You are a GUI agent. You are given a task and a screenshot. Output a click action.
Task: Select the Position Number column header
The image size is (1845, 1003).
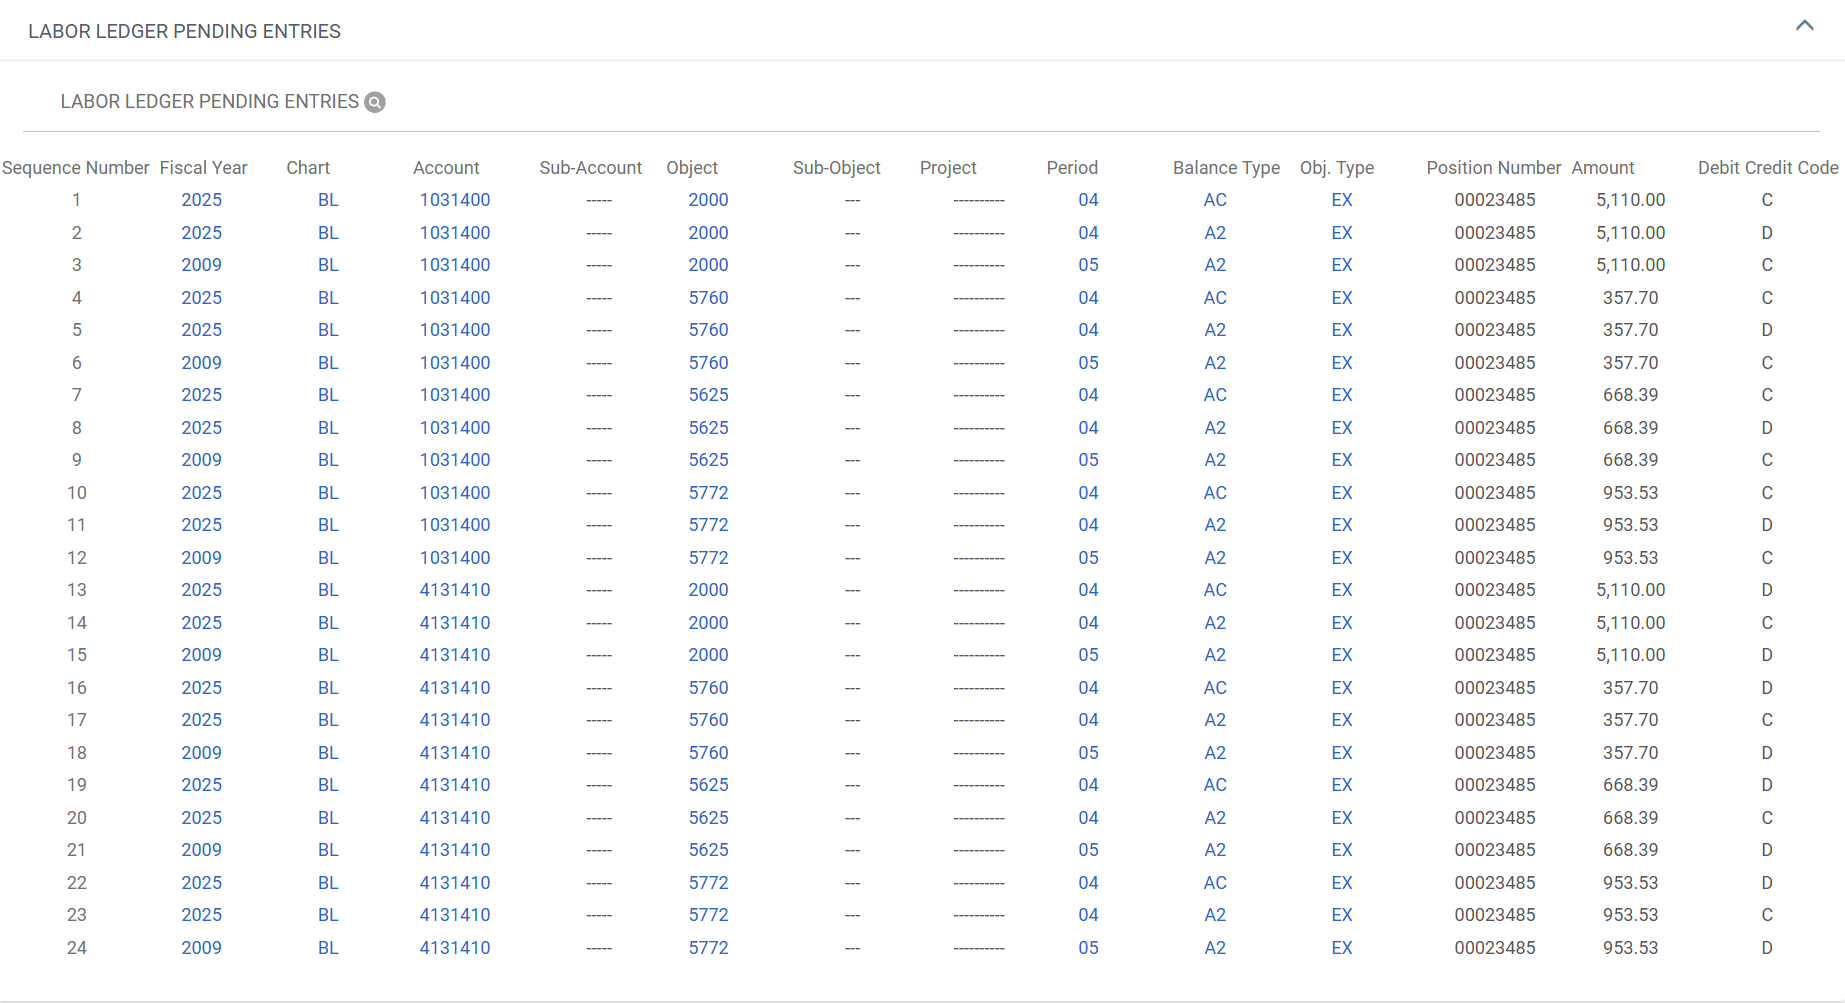tap(1493, 168)
